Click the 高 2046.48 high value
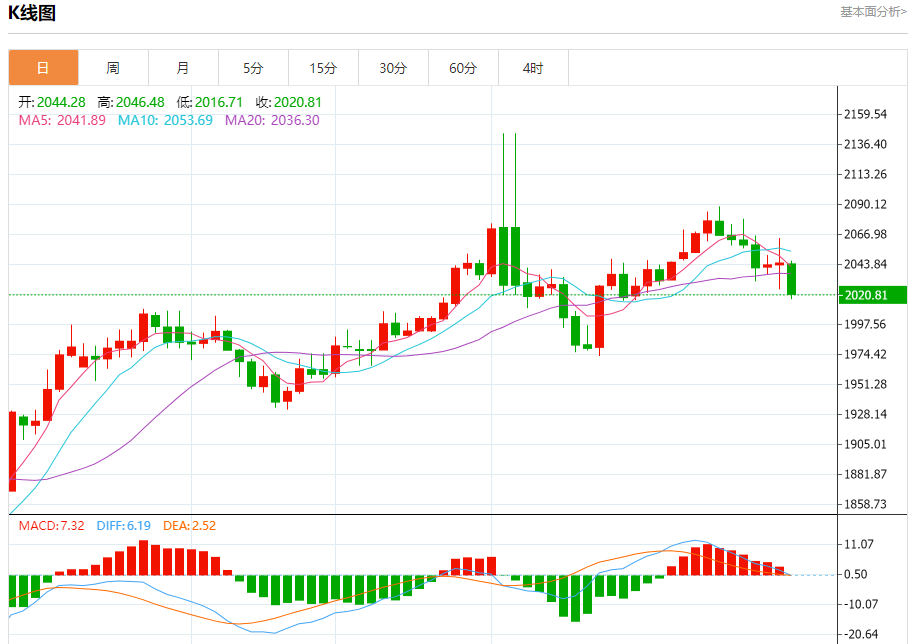 click(131, 102)
